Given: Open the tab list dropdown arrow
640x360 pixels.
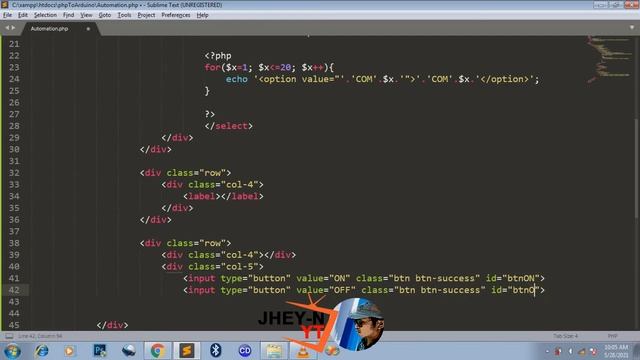Looking at the screenshot, I should [632, 27].
